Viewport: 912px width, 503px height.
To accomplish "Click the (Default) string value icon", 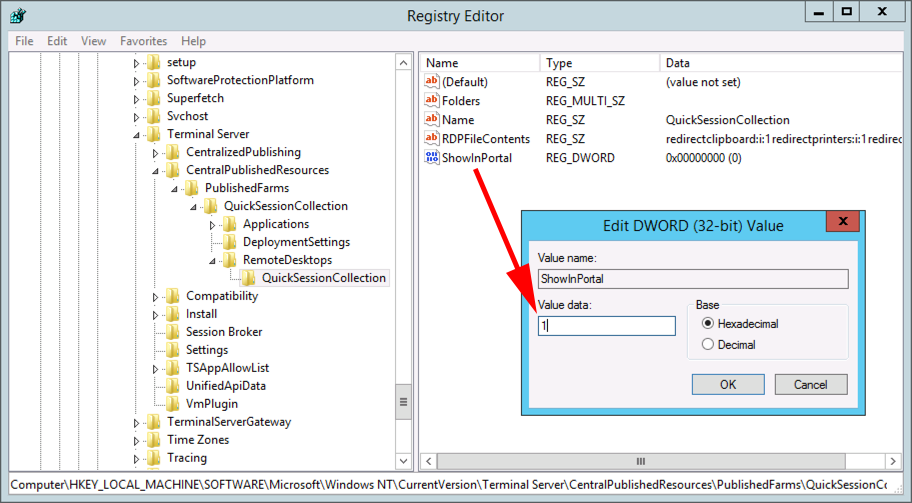I will coord(432,81).
